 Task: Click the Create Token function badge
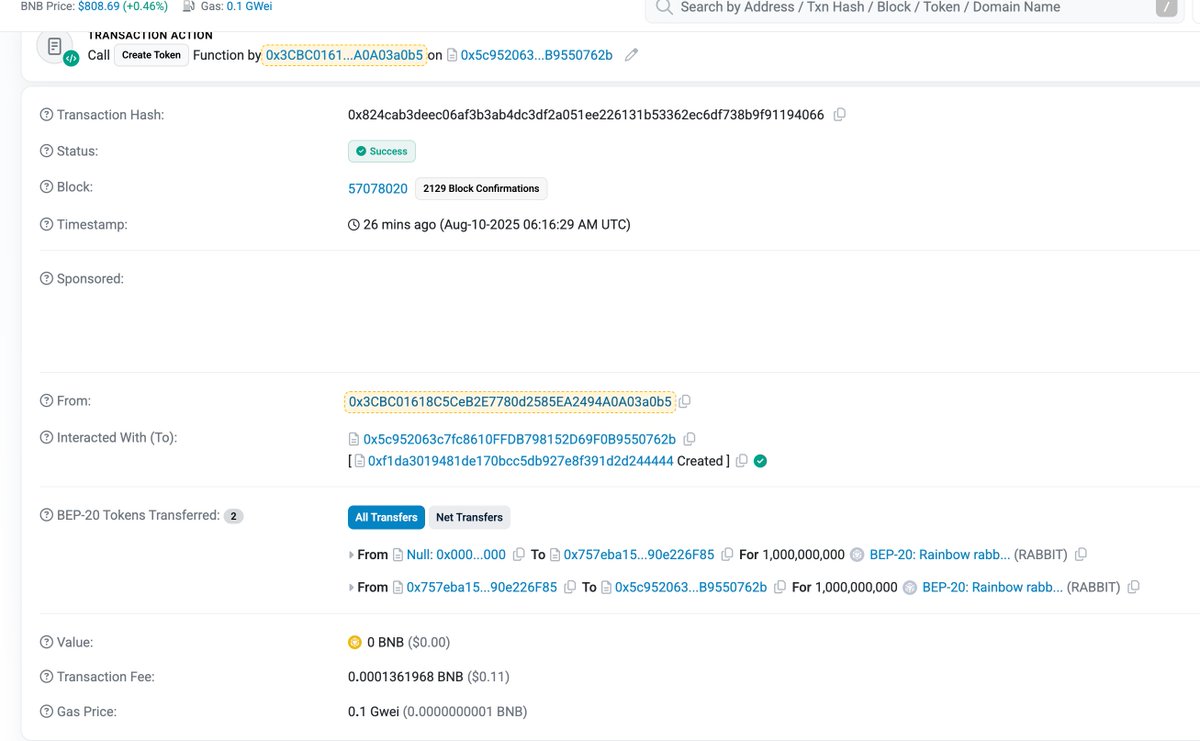152,55
